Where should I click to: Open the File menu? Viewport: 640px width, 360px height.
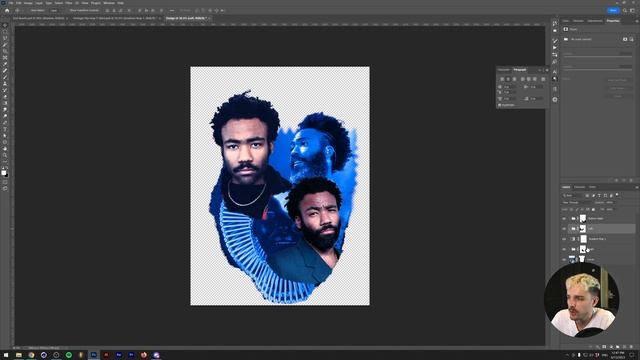coord(11,3)
